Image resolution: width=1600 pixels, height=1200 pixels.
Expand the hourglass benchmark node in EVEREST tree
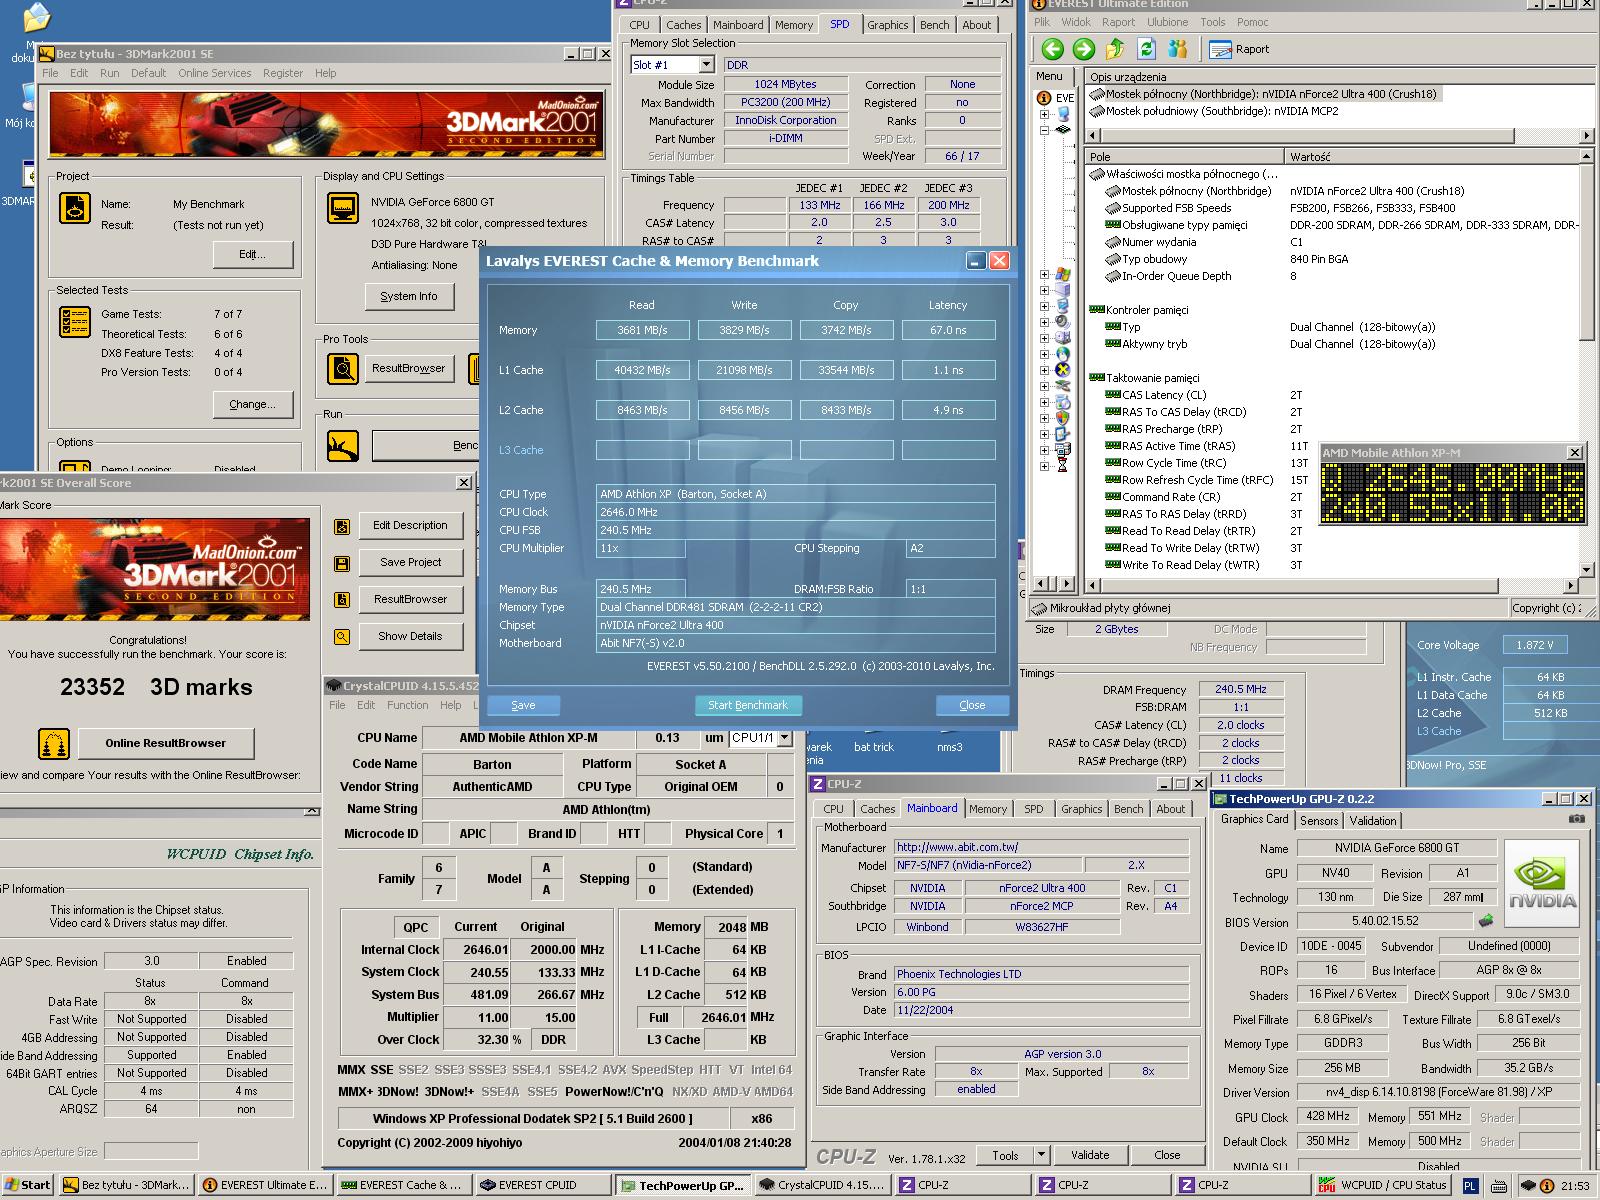pyautogui.click(x=1044, y=466)
